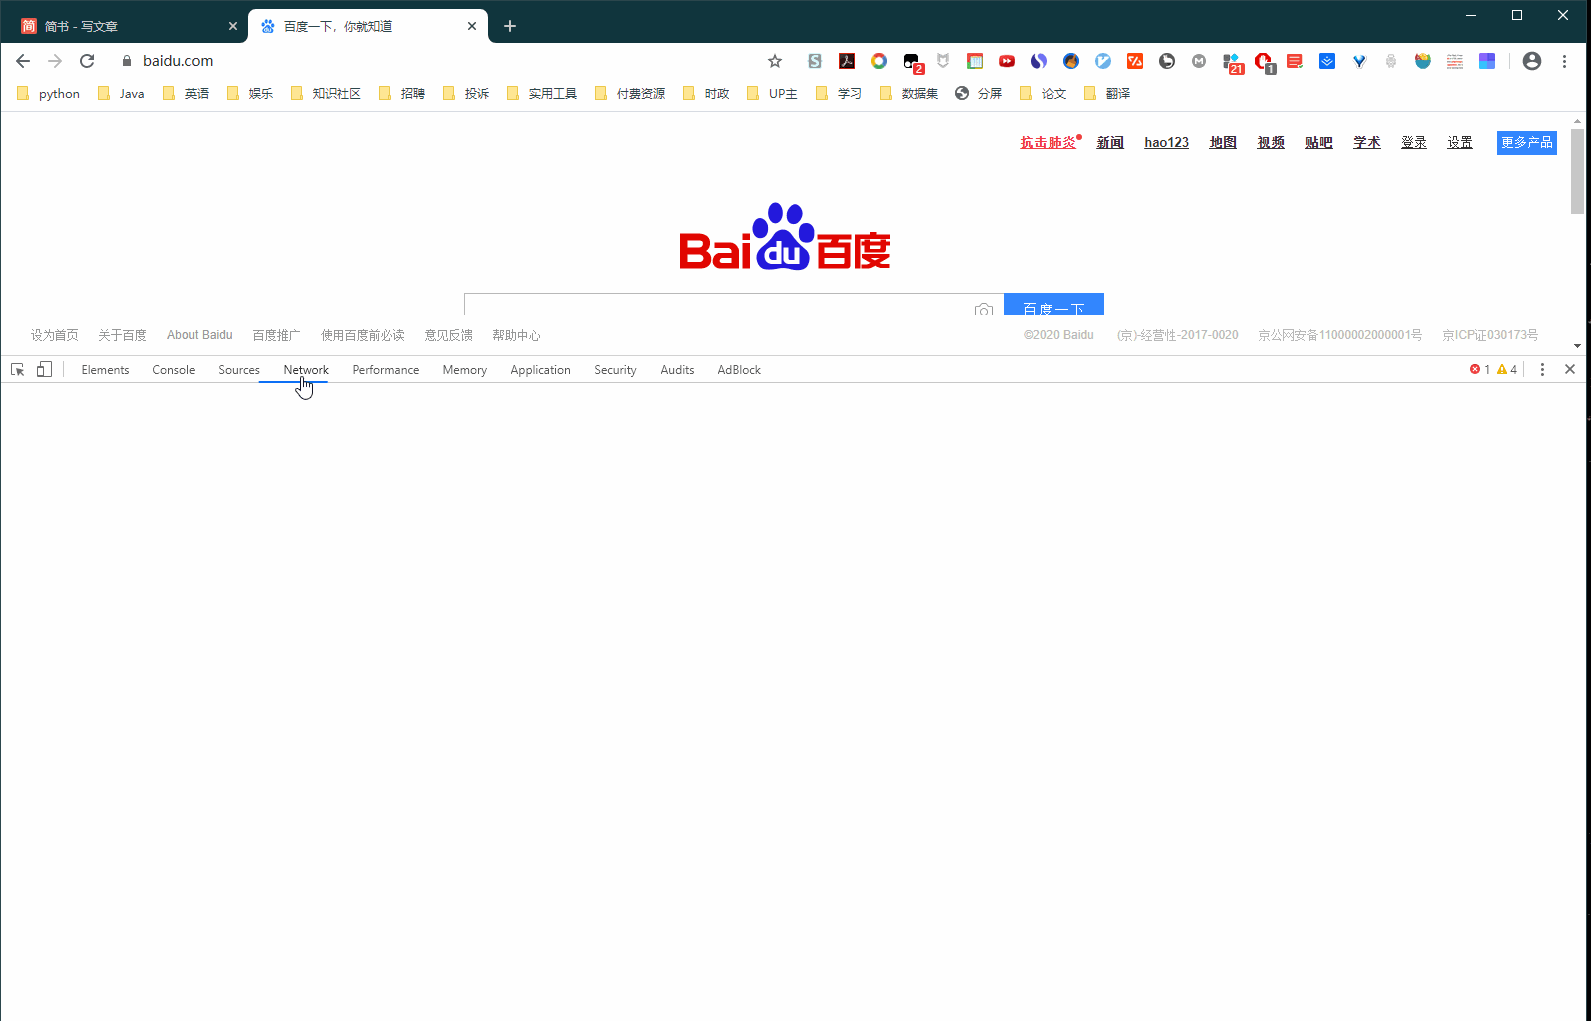Switch to the Memory tab
Screen dimensions: 1591x1021
pyautogui.click(x=465, y=370)
